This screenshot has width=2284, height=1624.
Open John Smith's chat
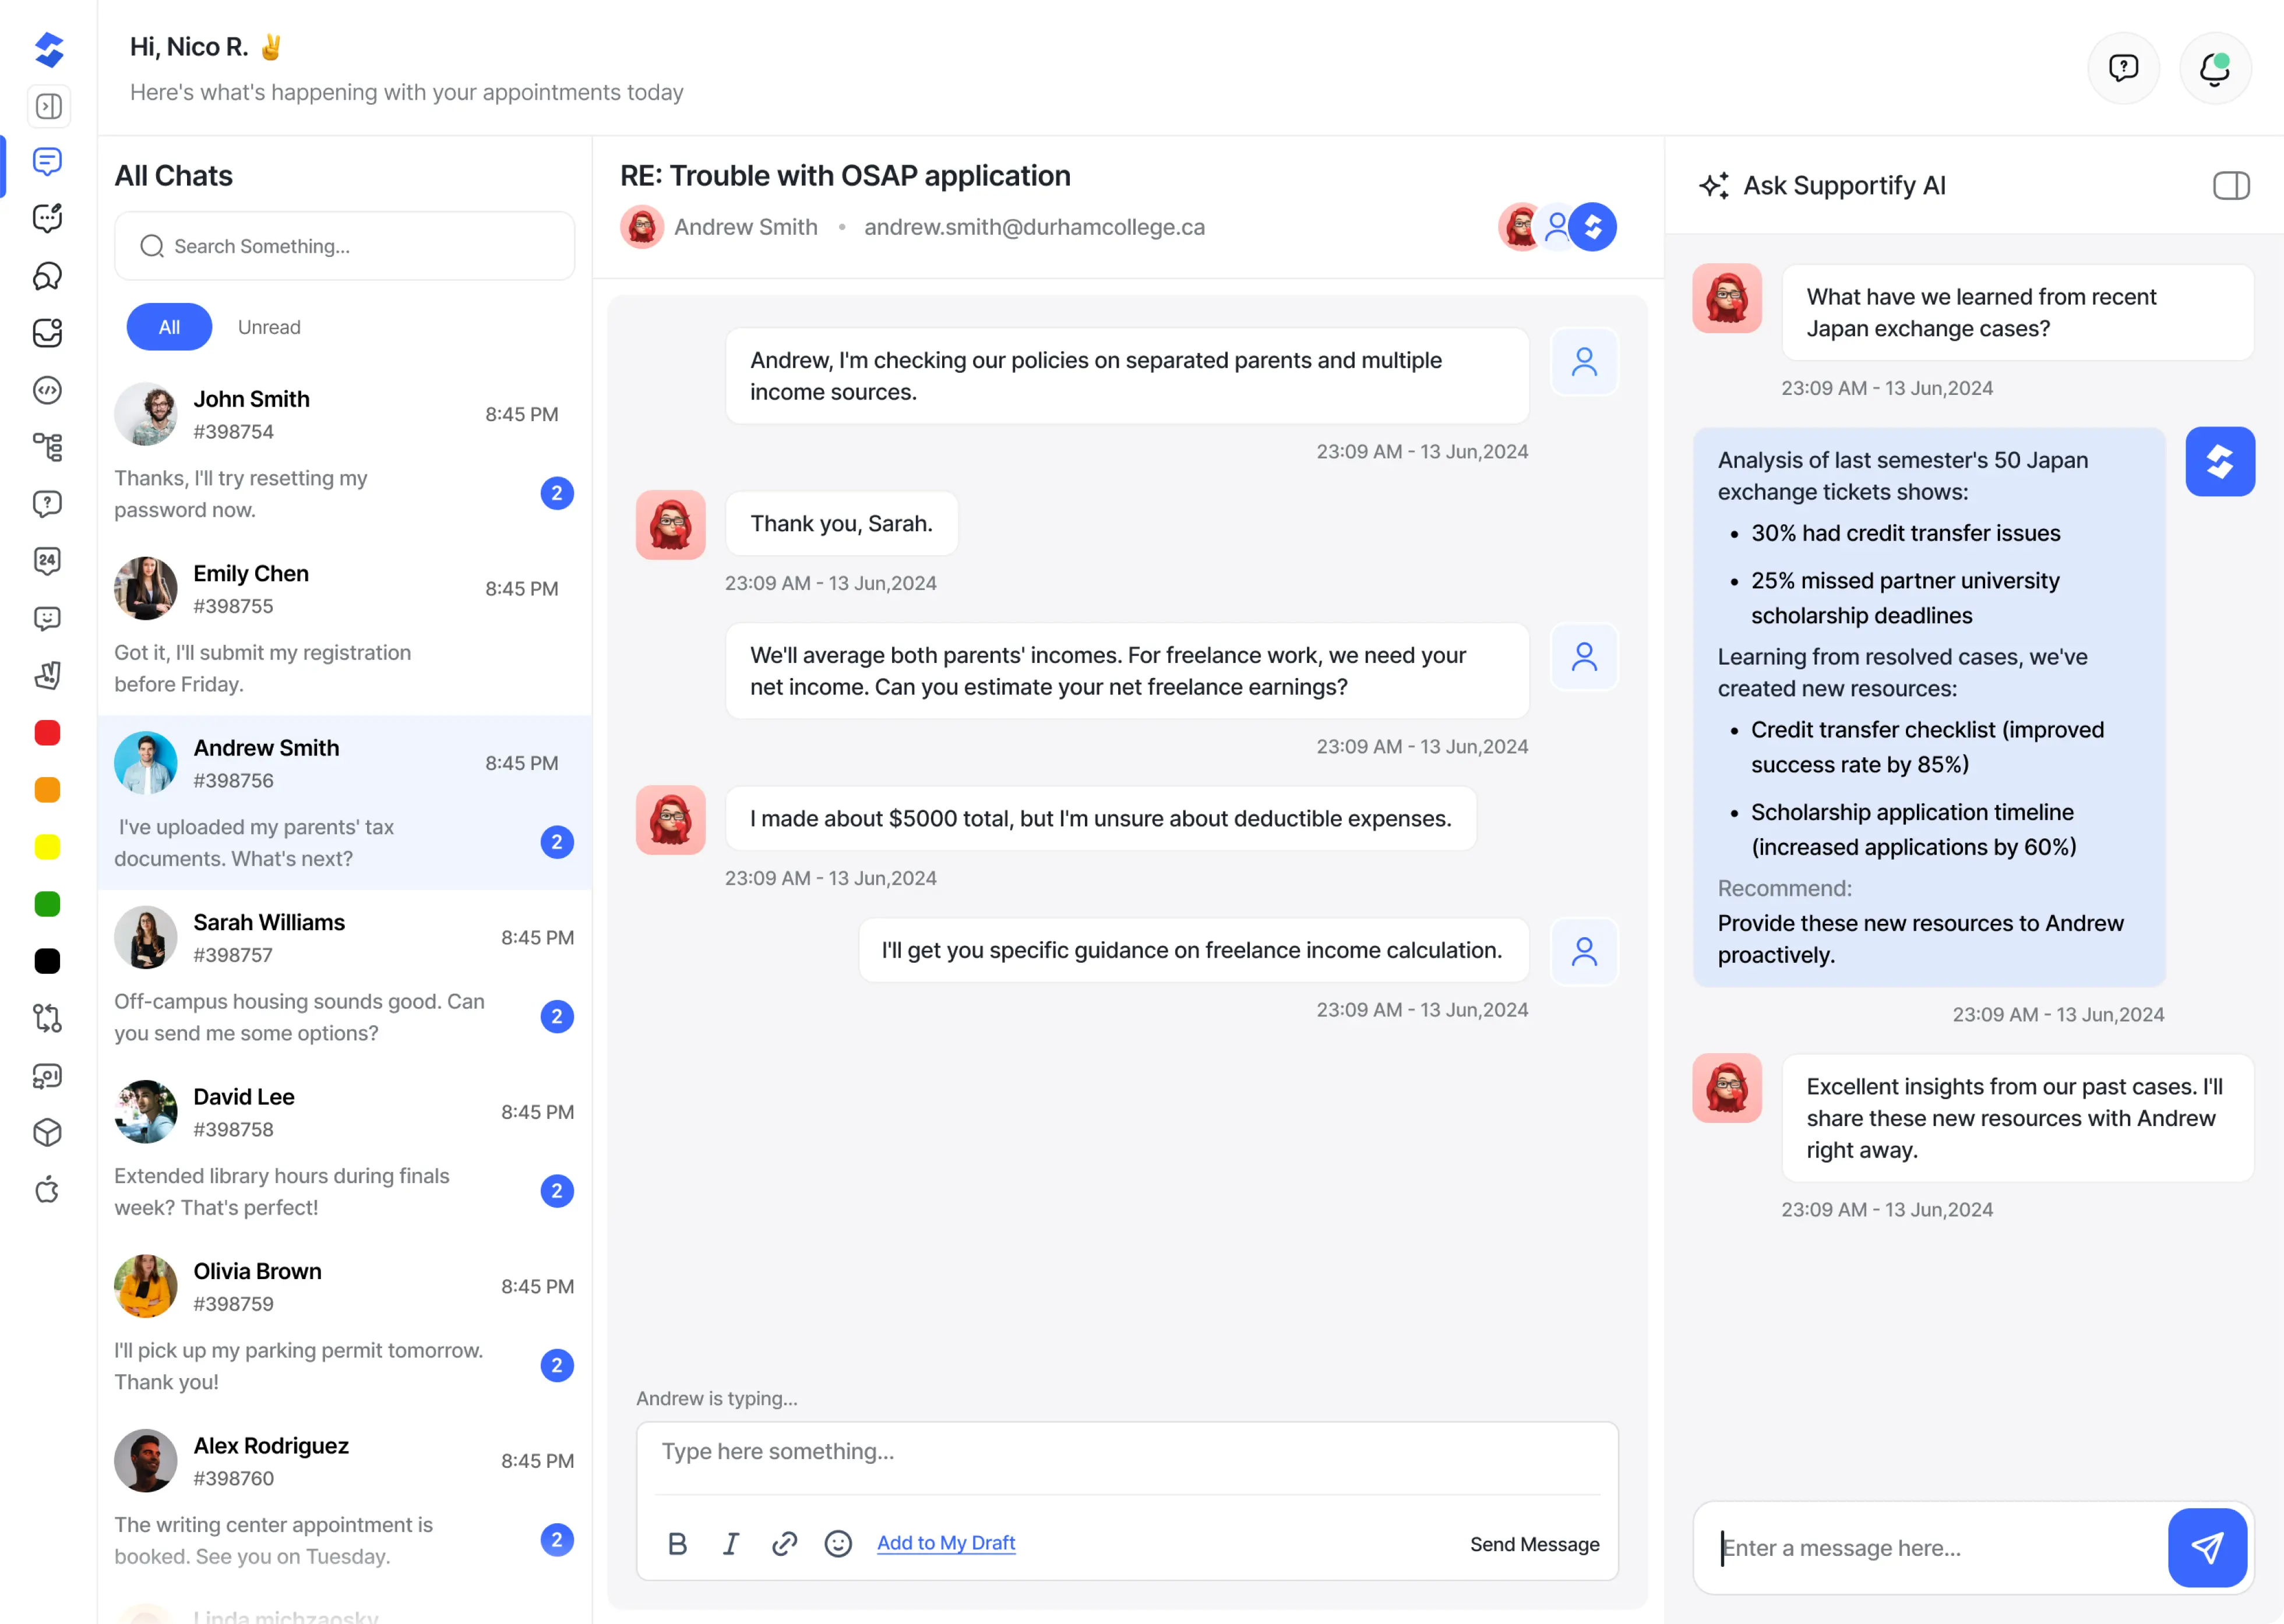click(x=344, y=453)
